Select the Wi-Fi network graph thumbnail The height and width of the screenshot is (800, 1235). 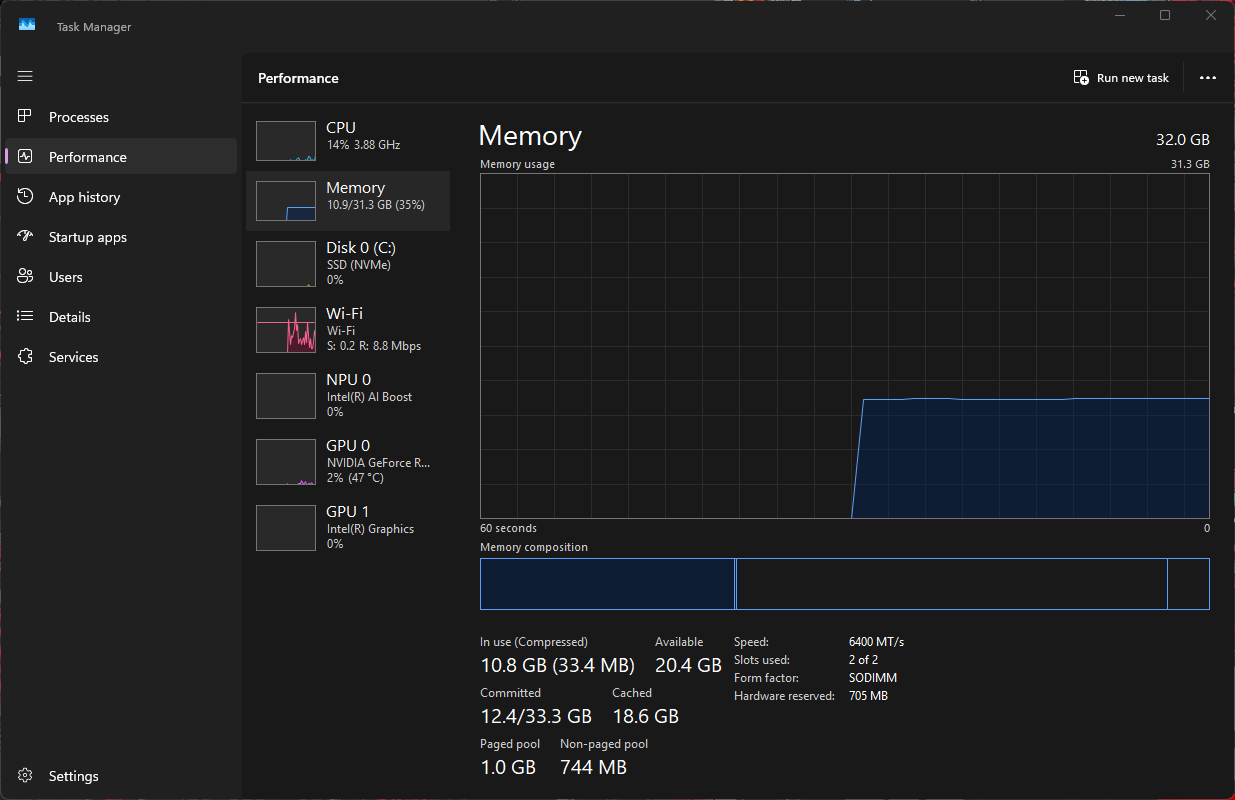coord(286,330)
